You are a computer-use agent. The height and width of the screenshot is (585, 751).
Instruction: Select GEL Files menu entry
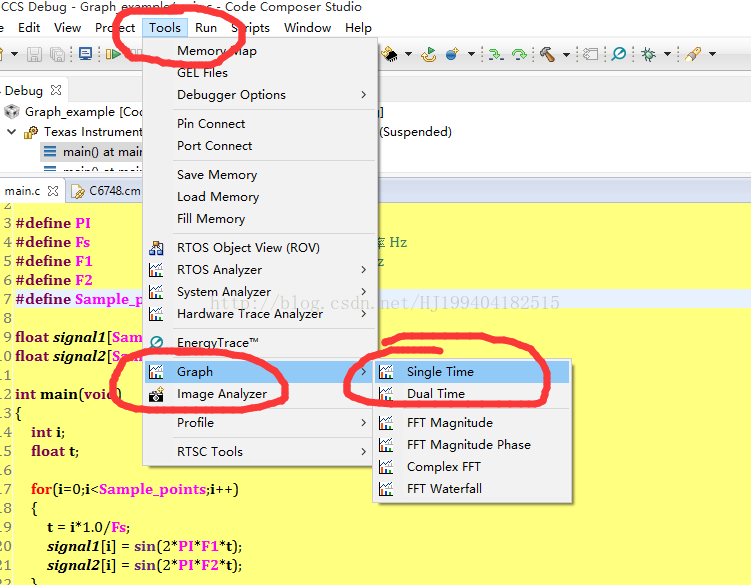[x=260, y=73]
